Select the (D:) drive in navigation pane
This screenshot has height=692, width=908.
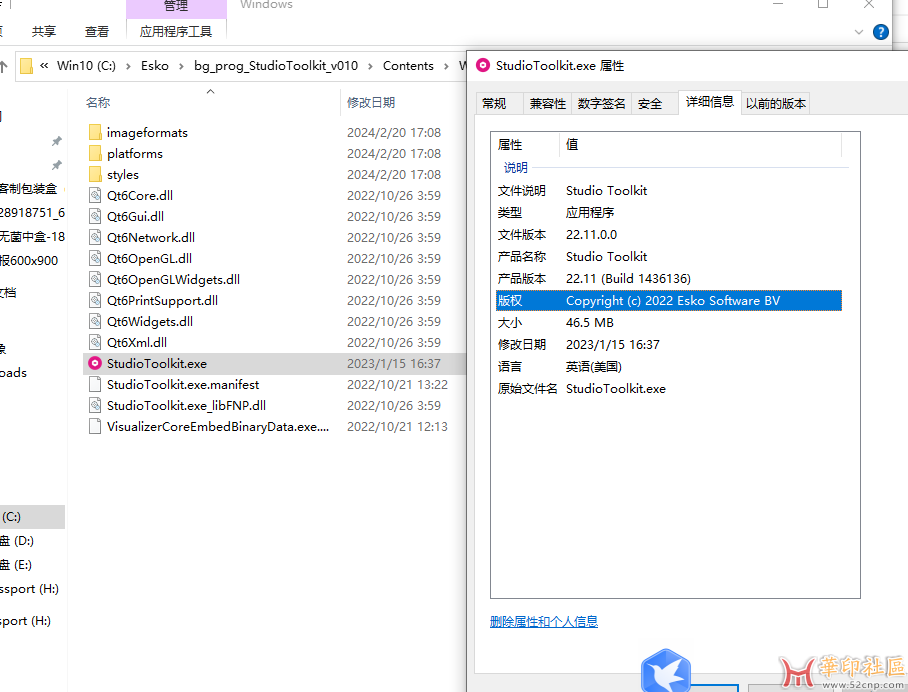coord(32,541)
